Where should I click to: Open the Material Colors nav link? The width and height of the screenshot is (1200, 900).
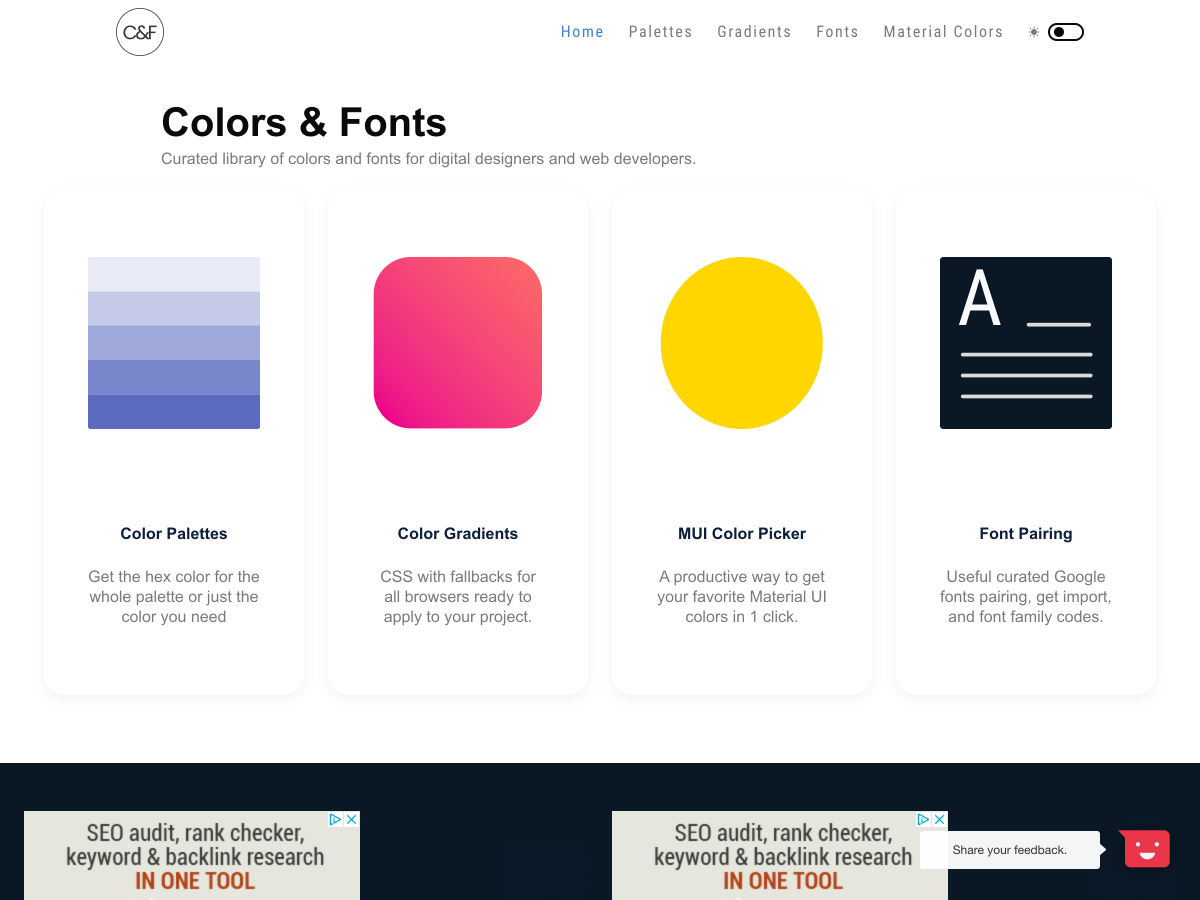pos(943,32)
